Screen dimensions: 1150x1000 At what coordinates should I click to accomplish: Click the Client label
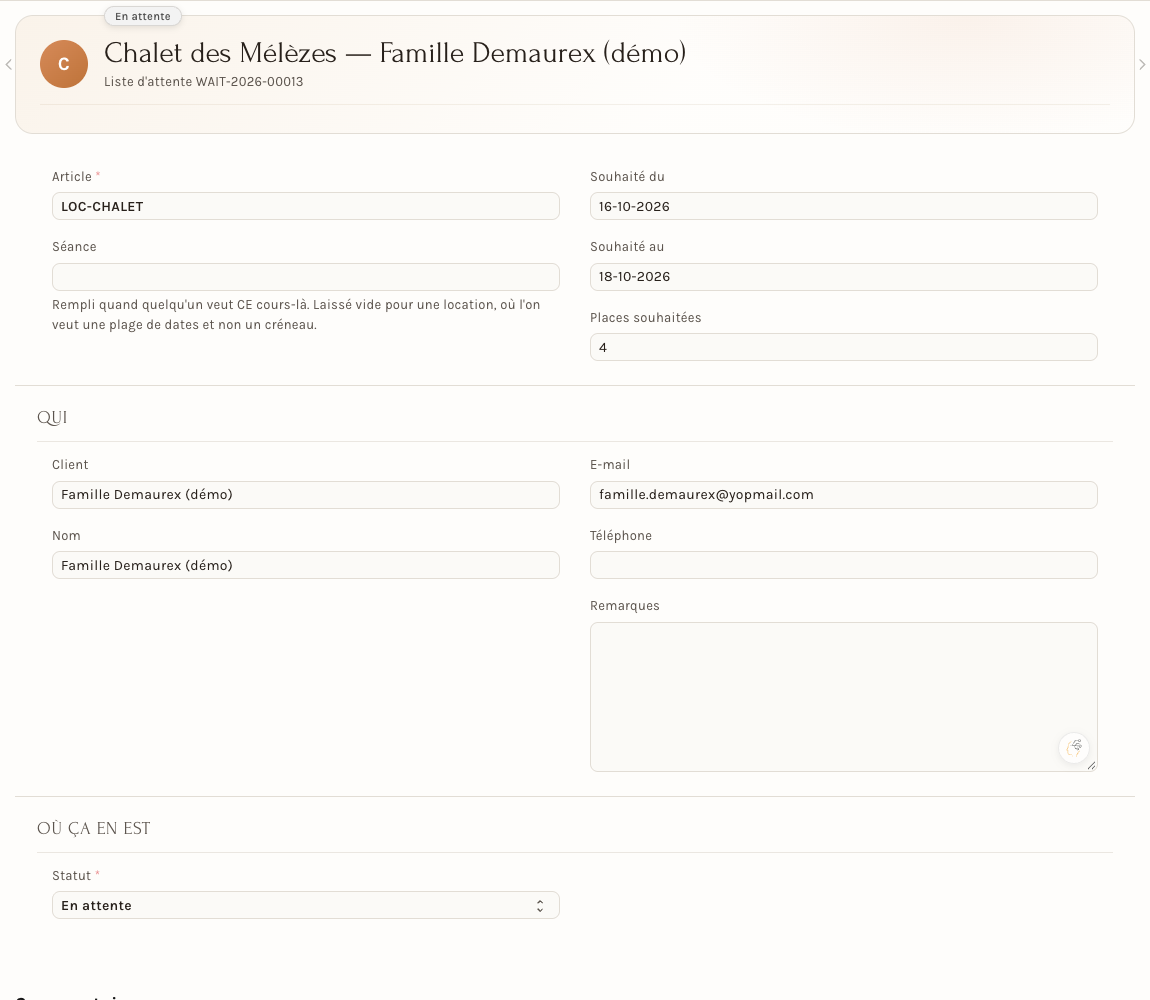pos(70,465)
